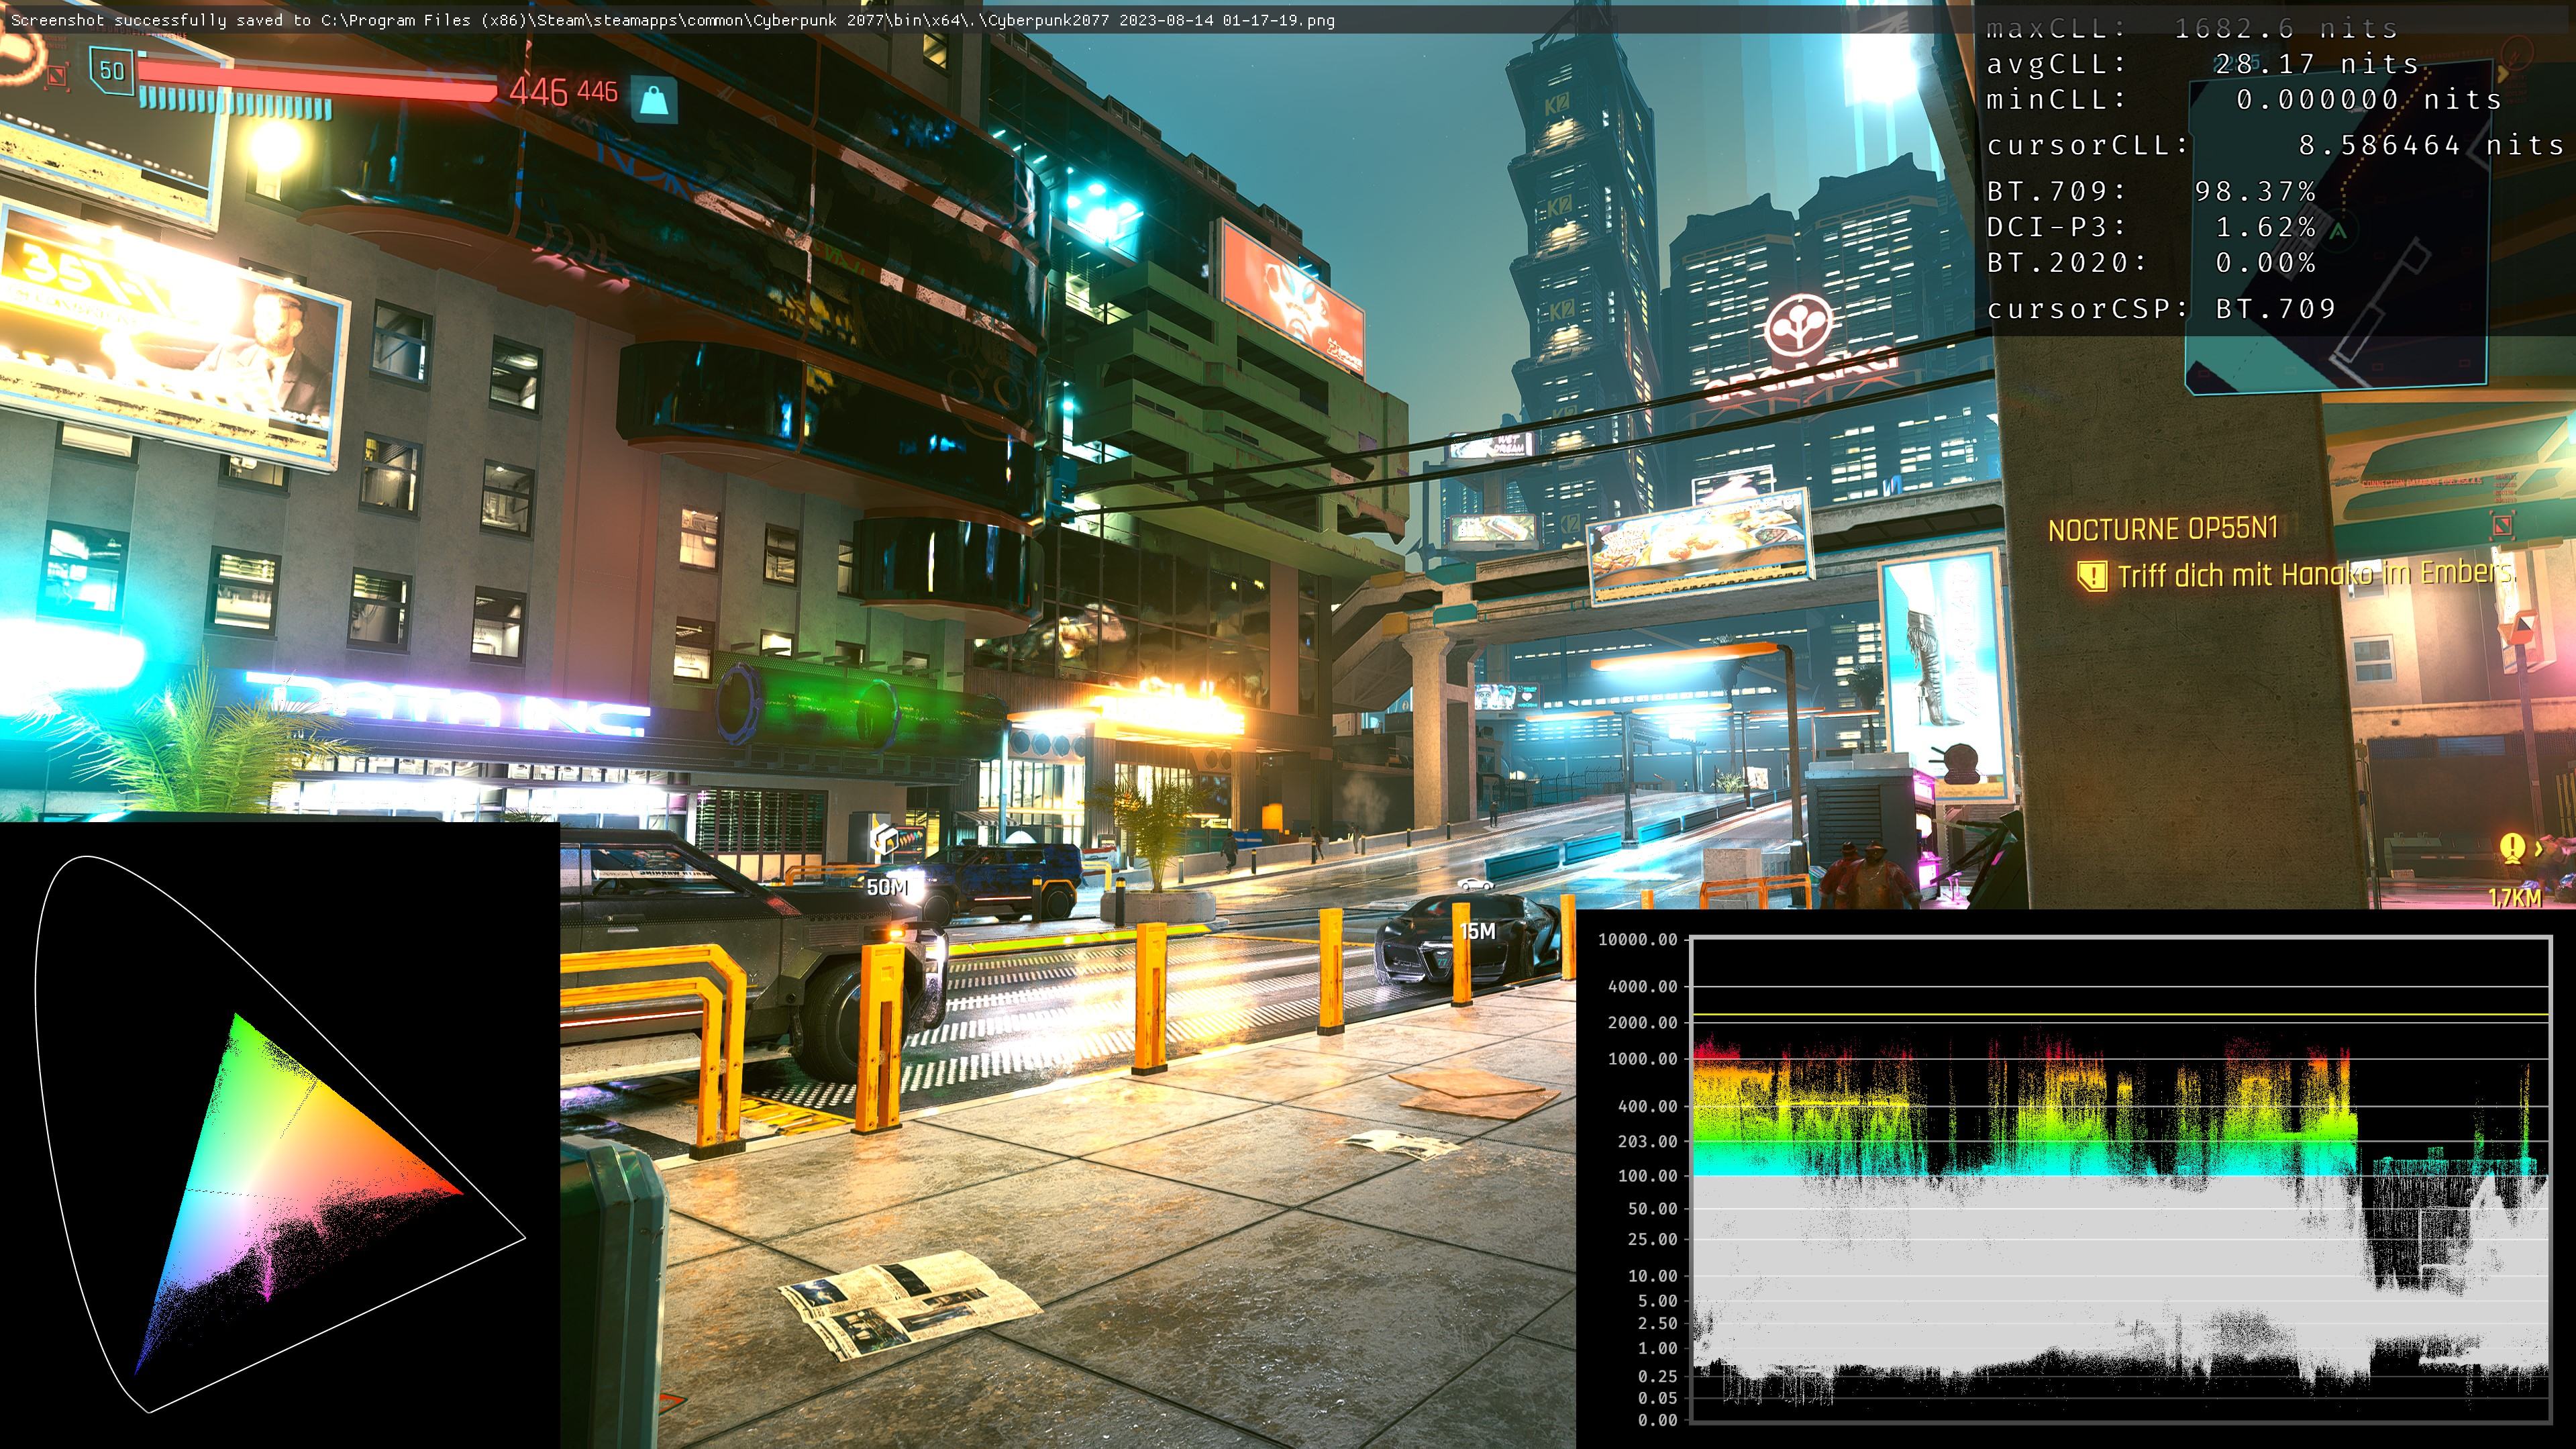The image size is (2576, 1449).
Task: Click the 'BT.2020: 0.00%' readout
Action: [x=2151, y=263]
